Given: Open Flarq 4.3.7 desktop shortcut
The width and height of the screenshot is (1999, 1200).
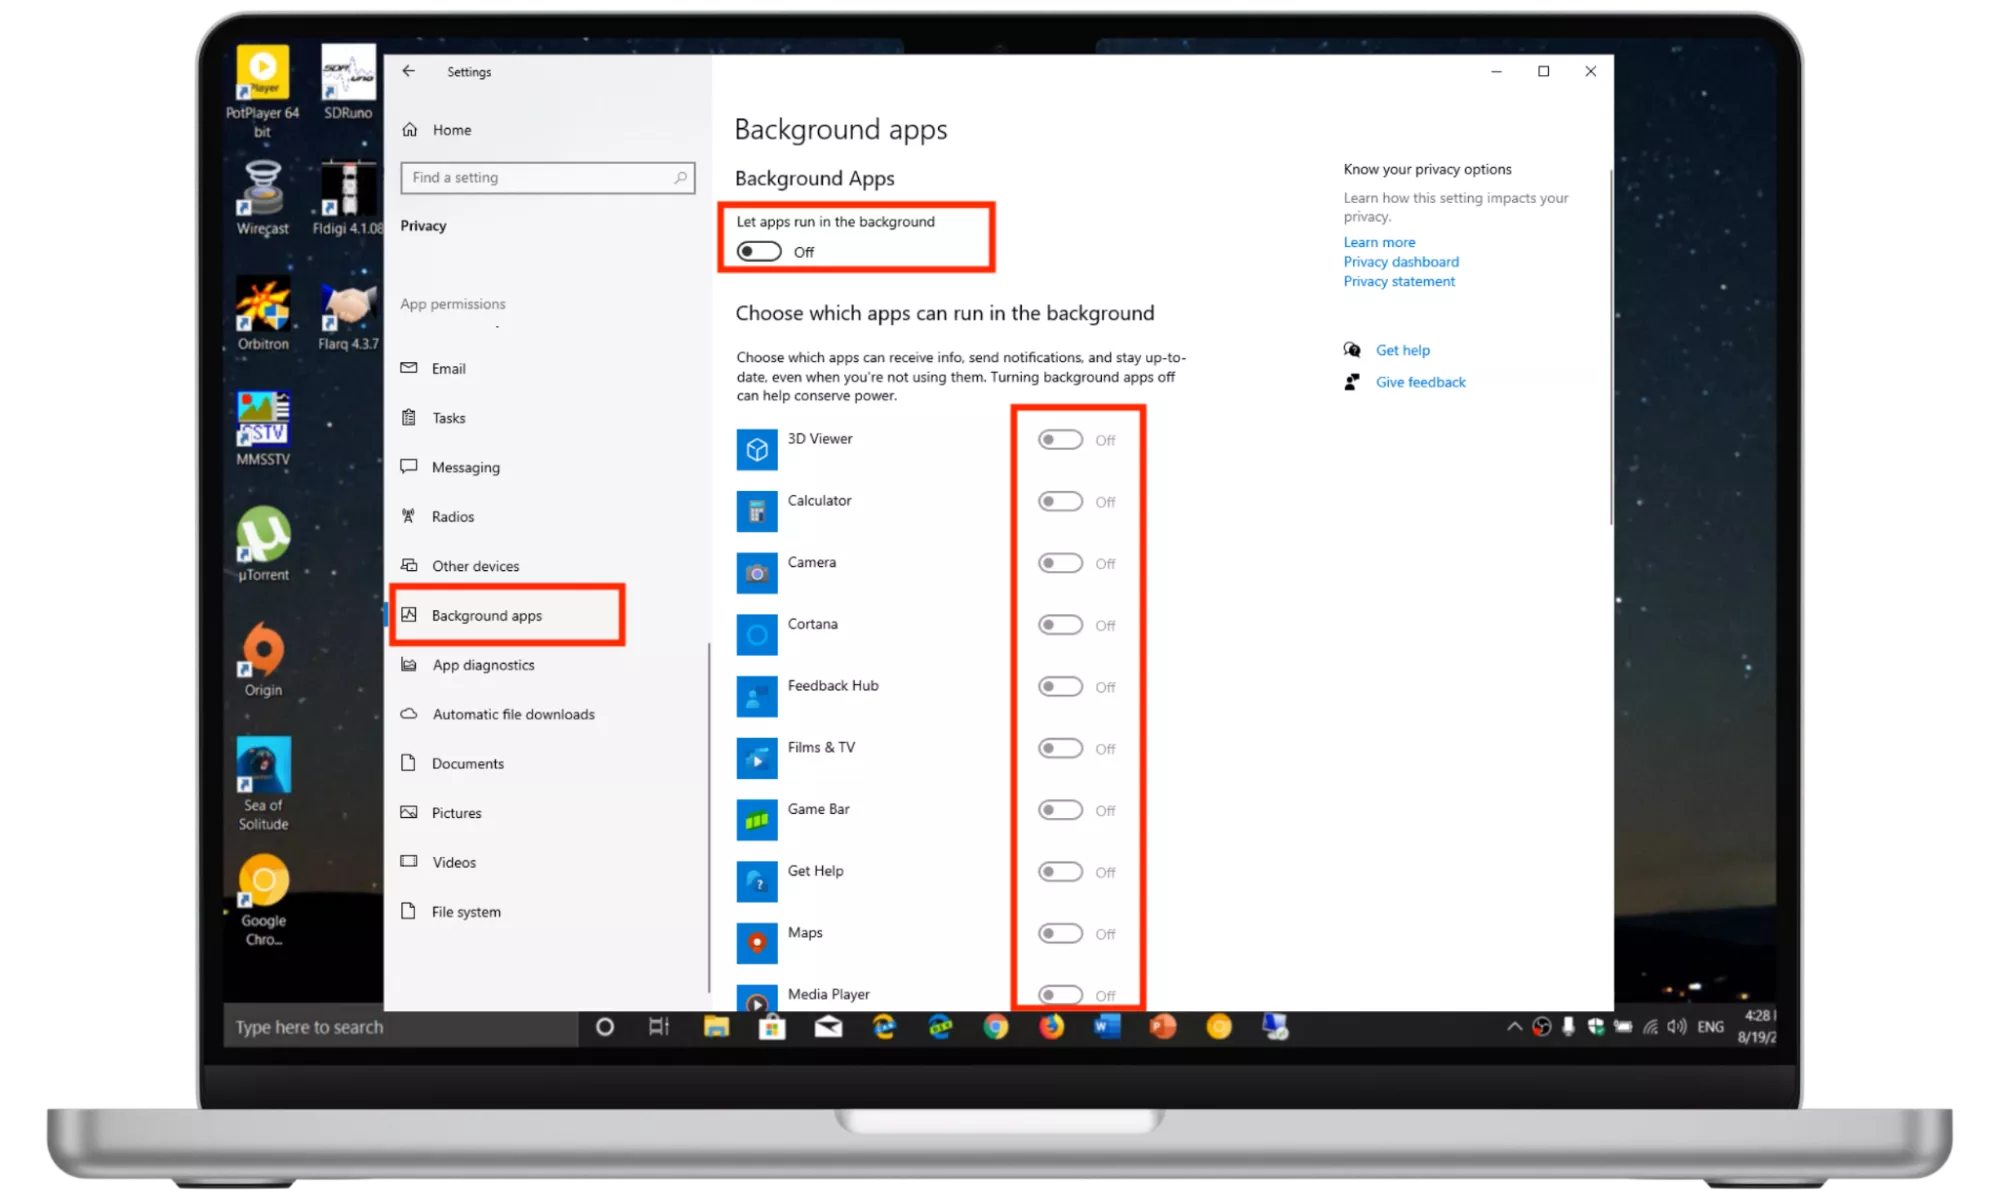Looking at the screenshot, I should pos(348,313).
